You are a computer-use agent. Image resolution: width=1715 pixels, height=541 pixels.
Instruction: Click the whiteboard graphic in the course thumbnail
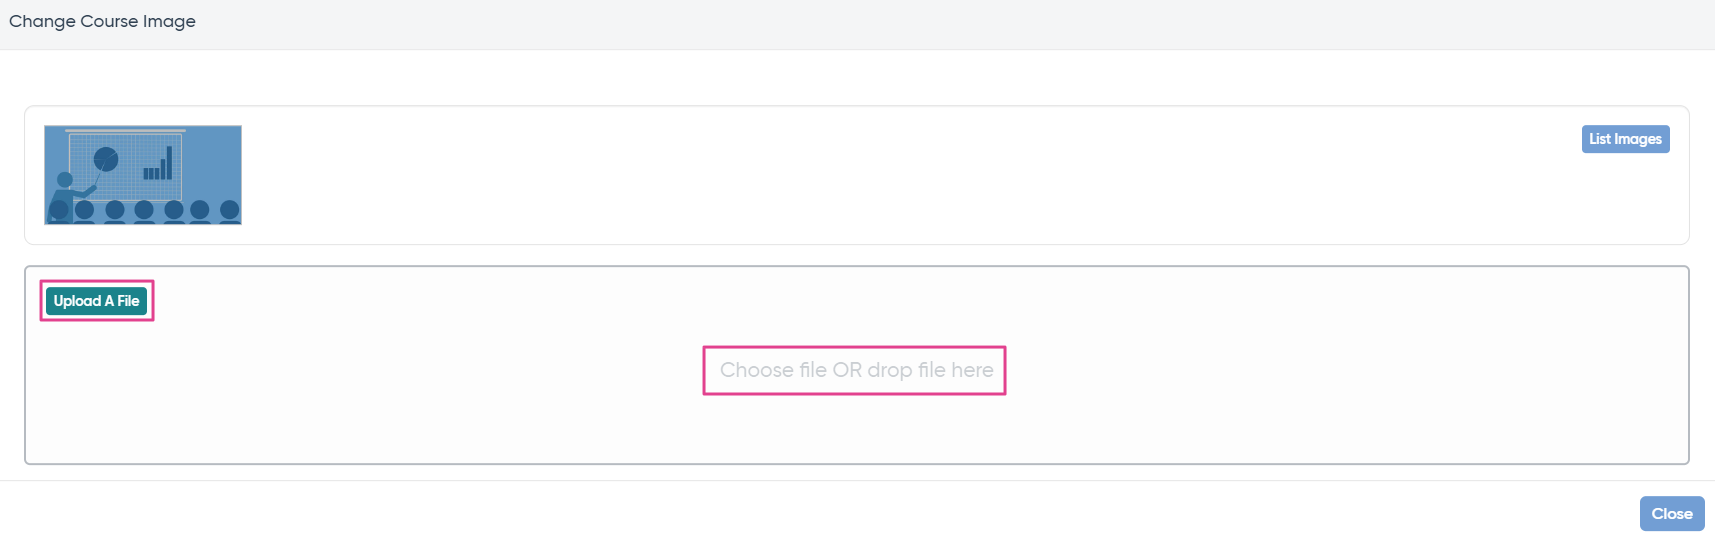pyautogui.click(x=125, y=166)
